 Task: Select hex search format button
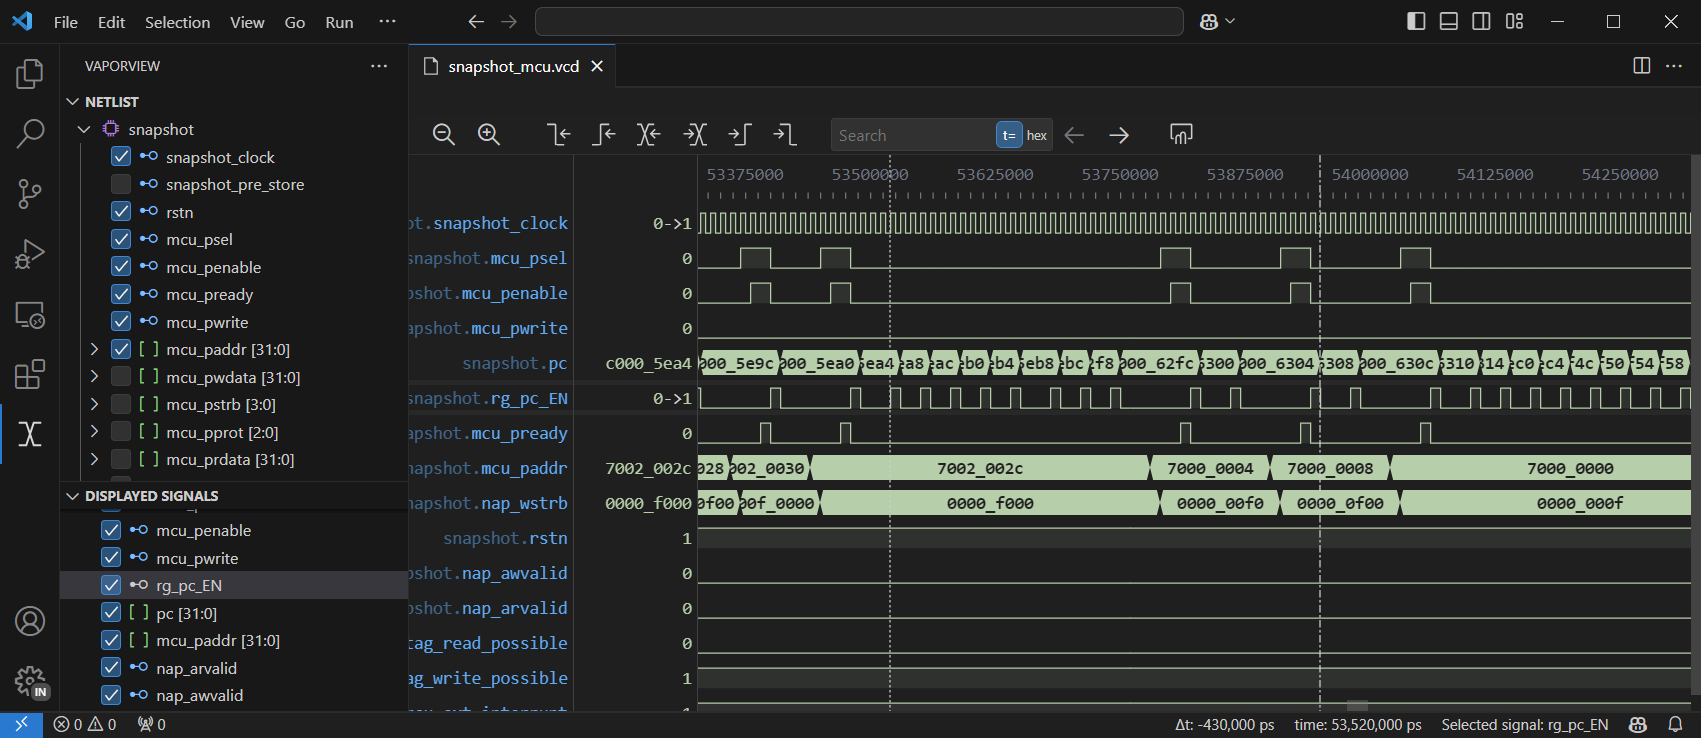[x=1037, y=135]
